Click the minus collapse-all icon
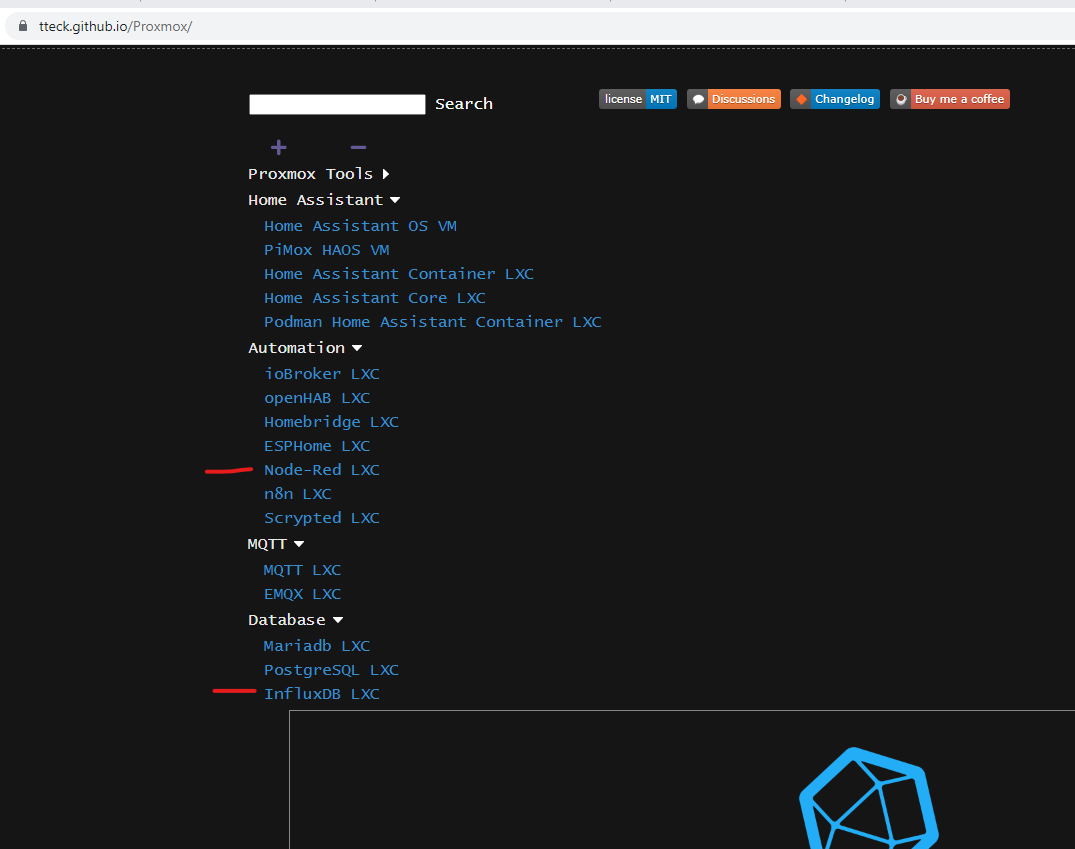The width and height of the screenshot is (1075, 849). pos(359,147)
